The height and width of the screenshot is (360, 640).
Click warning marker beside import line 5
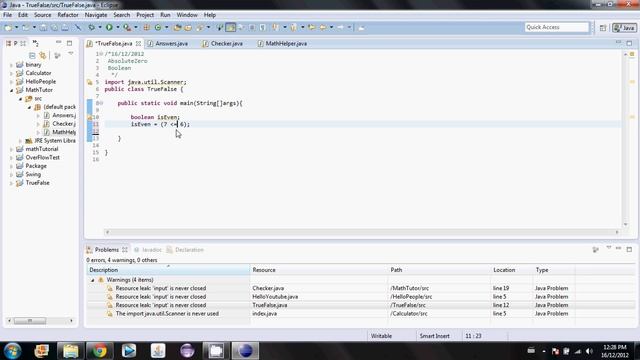pyautogui.click(x=90, y=82)
